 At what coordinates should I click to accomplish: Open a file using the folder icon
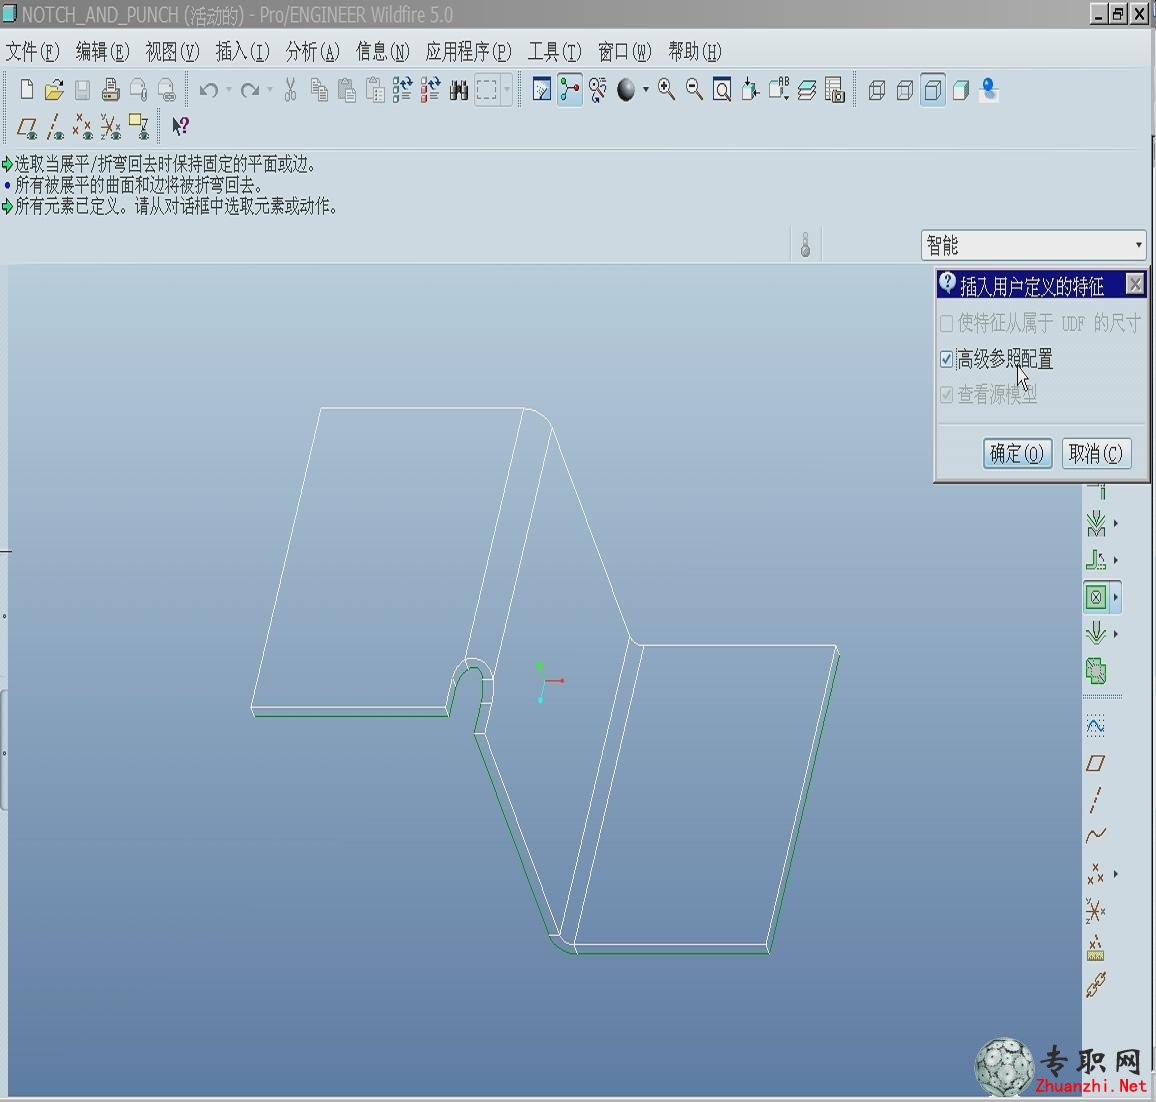(54, 90)
